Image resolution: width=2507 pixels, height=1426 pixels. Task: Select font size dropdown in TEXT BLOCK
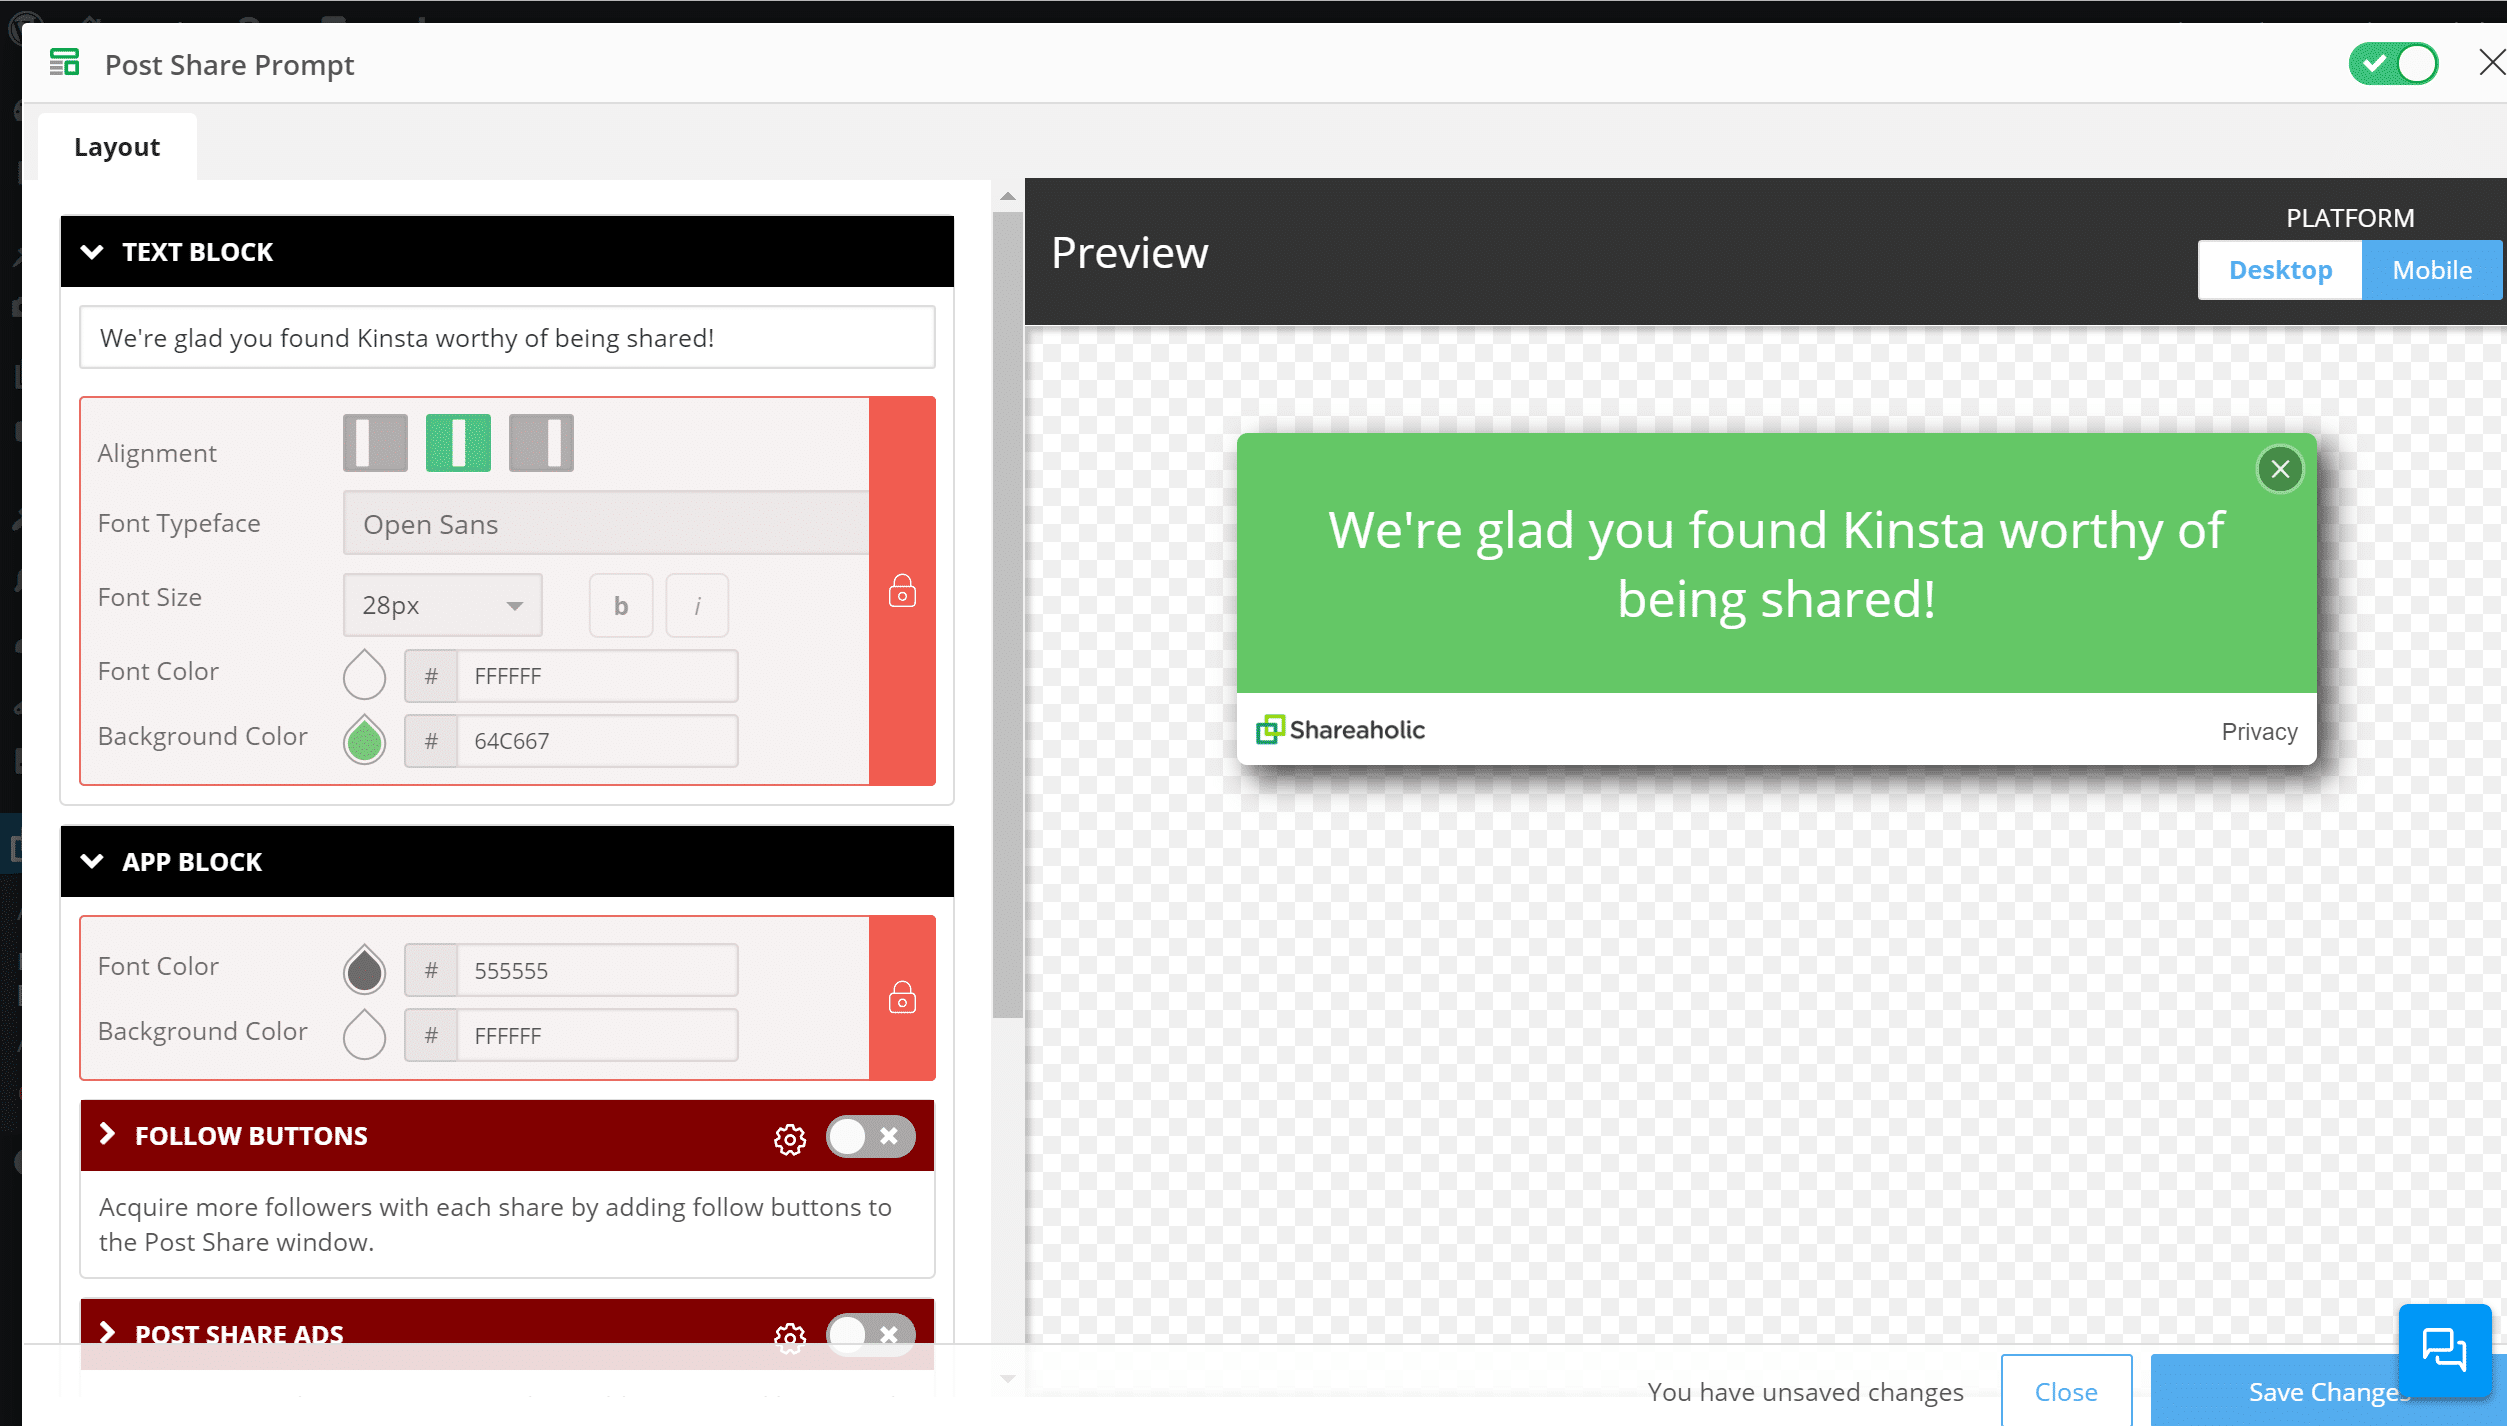pyautogui.click(x=441, y=604)
